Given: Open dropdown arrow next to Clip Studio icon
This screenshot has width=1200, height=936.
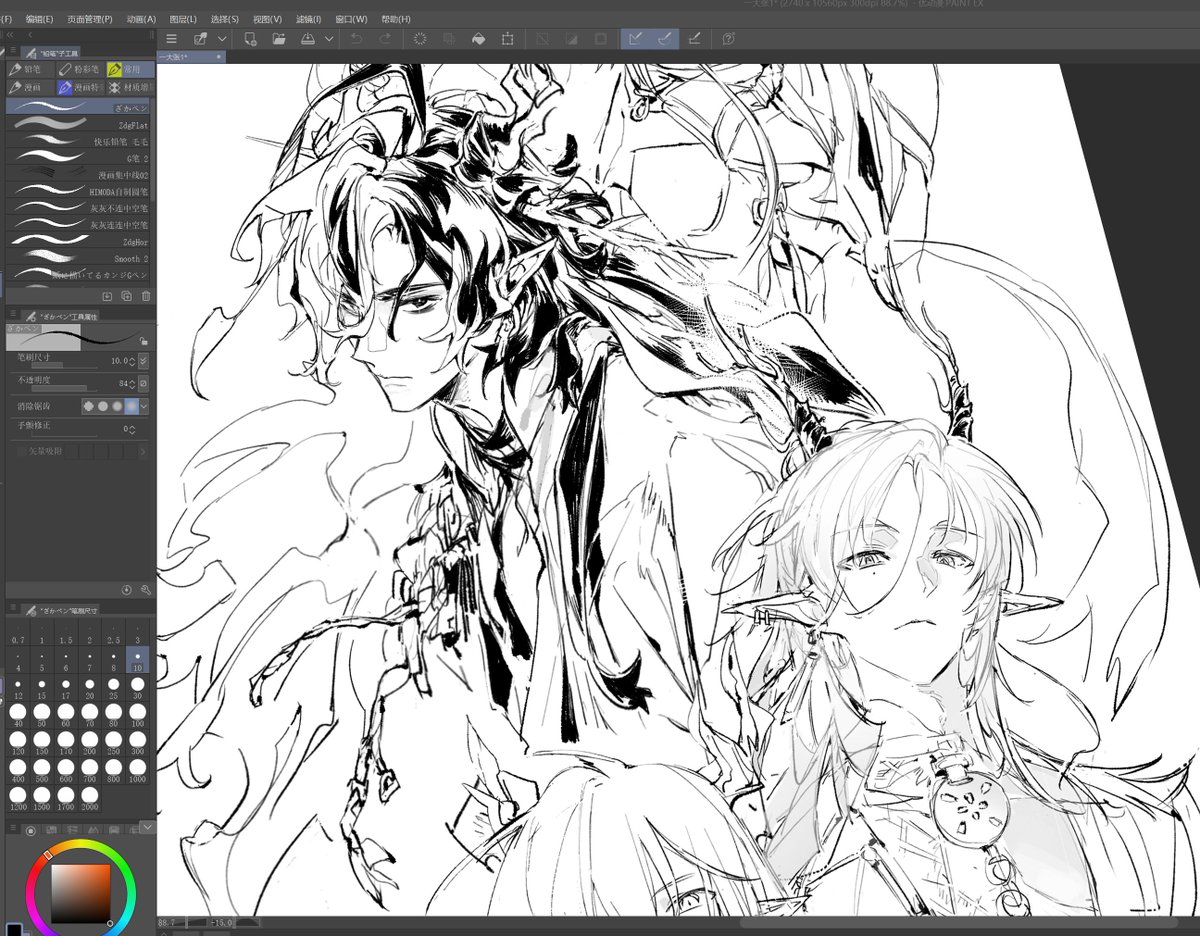Looking at the screenshot, I should click(x=221, y=39).
